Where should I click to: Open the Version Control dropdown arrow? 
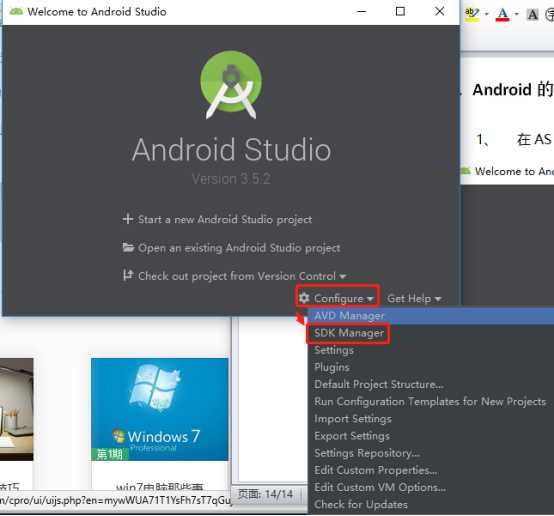point(342,276)
